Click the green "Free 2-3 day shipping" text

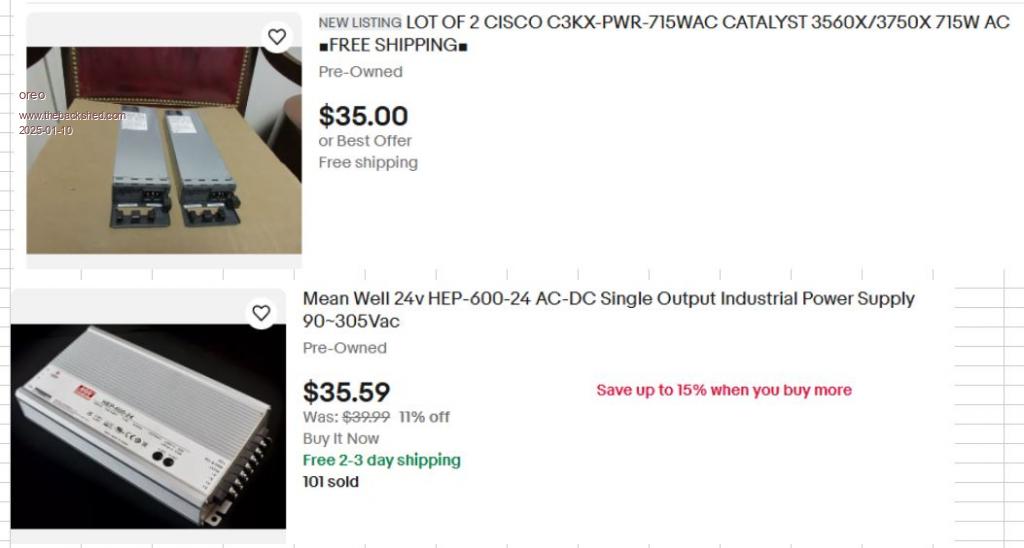tap(382, 460)
